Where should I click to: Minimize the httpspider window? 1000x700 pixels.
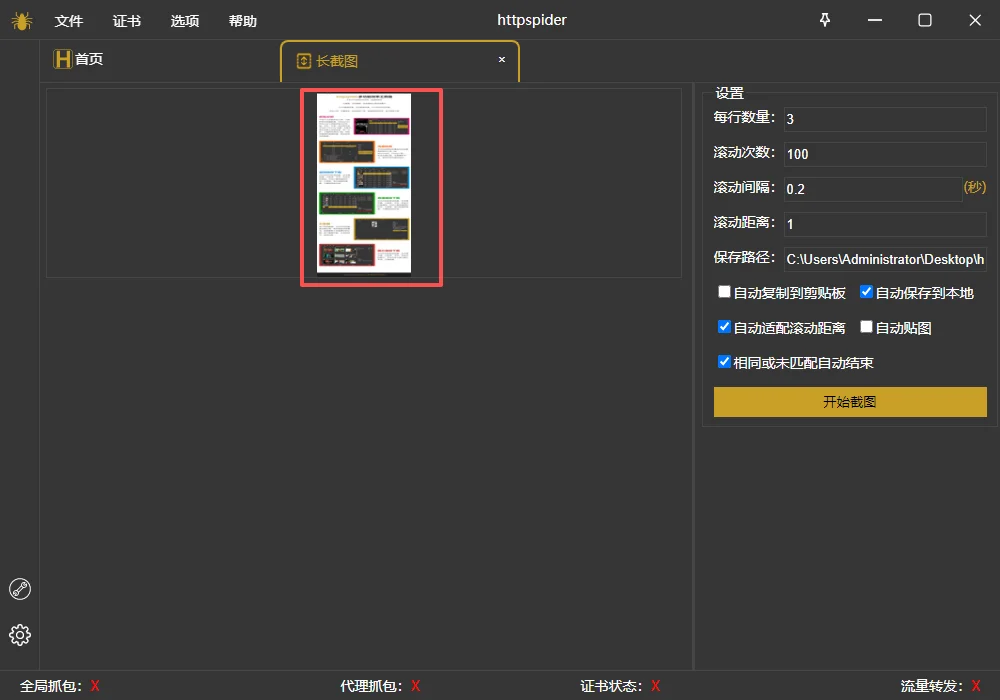click(x=875, y=20)
